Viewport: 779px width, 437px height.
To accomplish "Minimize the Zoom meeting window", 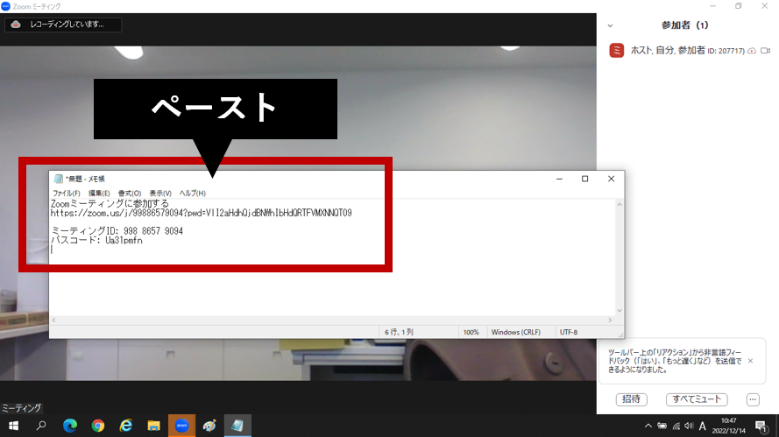I will pos(713,6).
